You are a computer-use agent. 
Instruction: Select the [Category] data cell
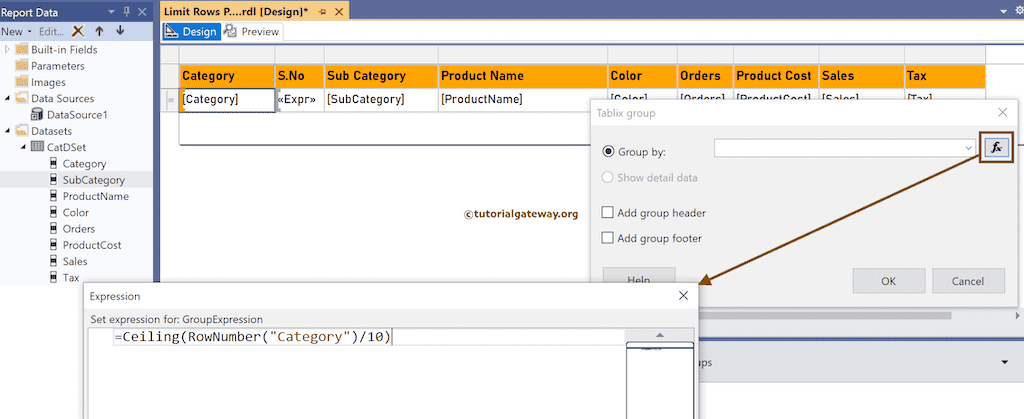pos(227,100)
